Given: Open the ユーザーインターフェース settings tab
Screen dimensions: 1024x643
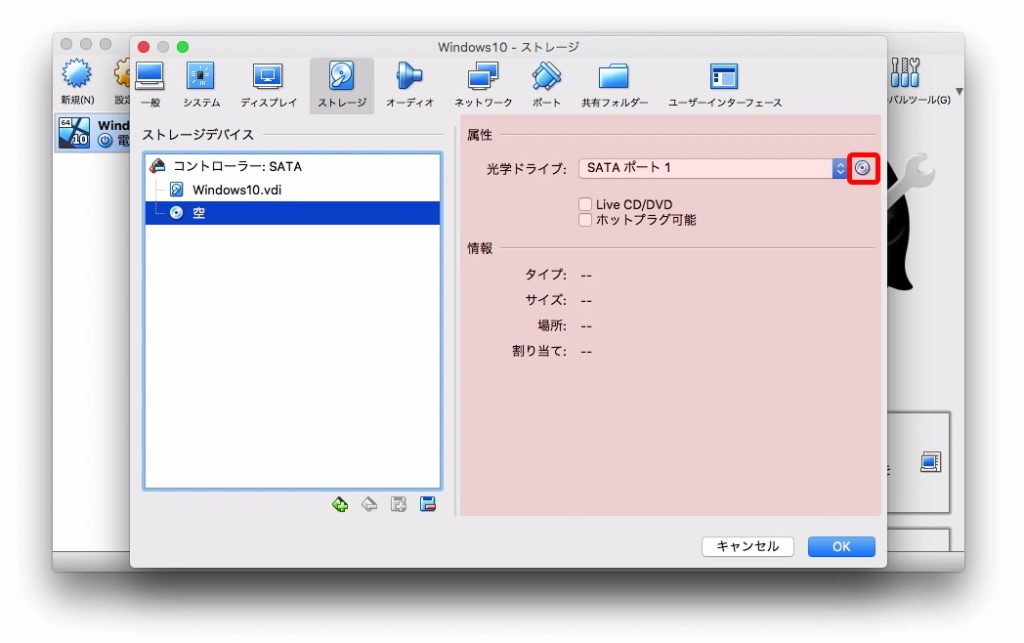Looking at the screenshot, I should tap(724, 85).
